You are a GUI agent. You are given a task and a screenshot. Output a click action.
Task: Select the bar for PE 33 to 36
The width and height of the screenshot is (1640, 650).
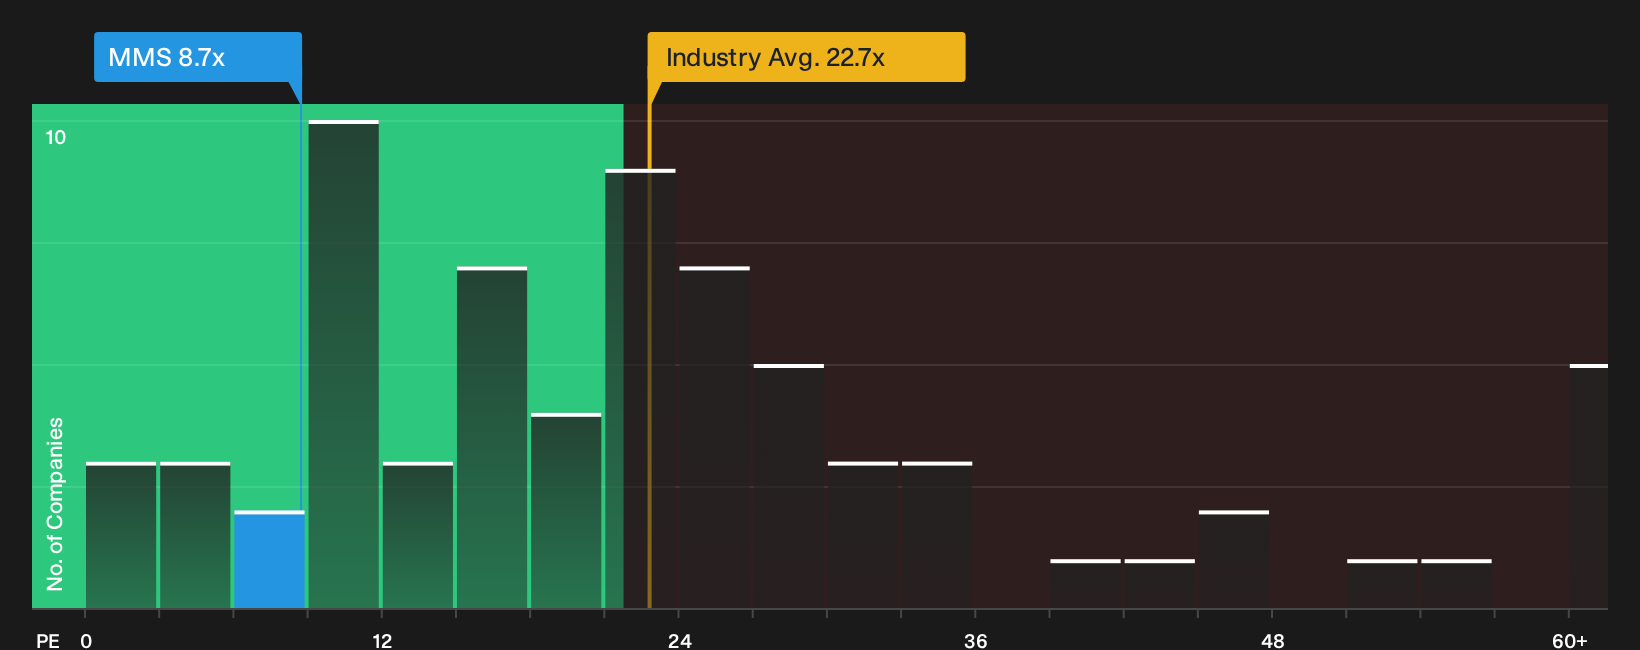tap(937, 535)
